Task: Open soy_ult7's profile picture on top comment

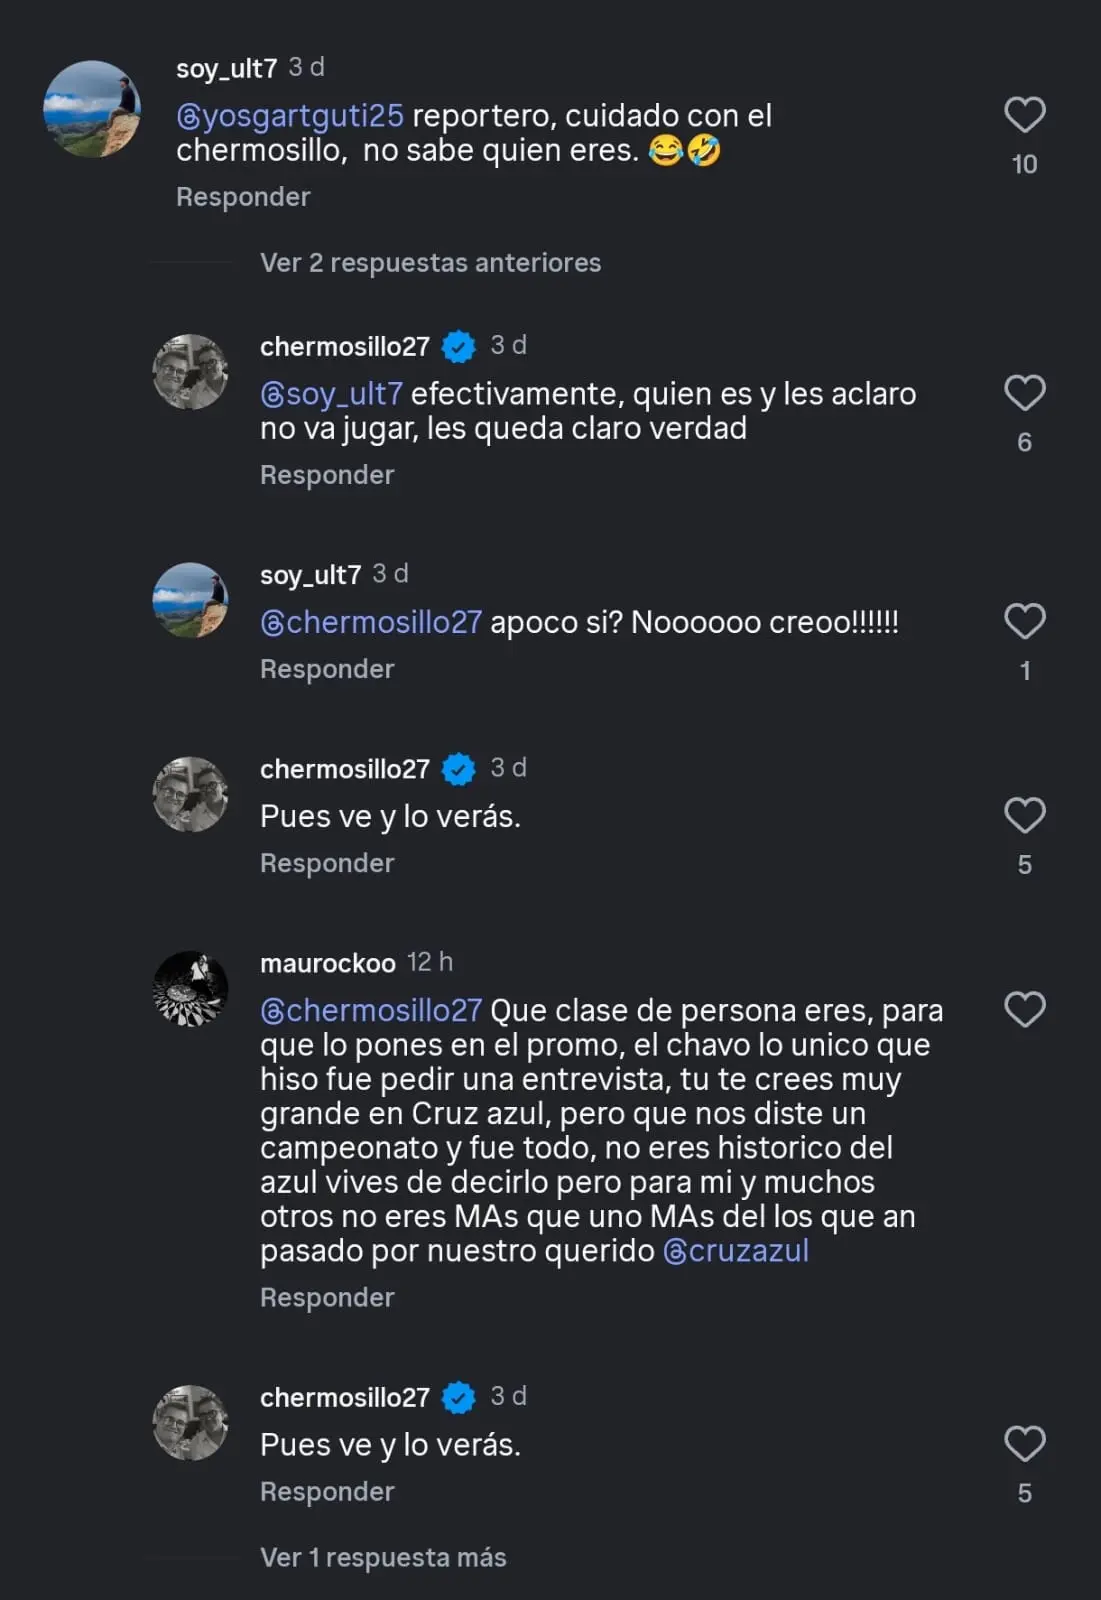Action: [92, 109]
